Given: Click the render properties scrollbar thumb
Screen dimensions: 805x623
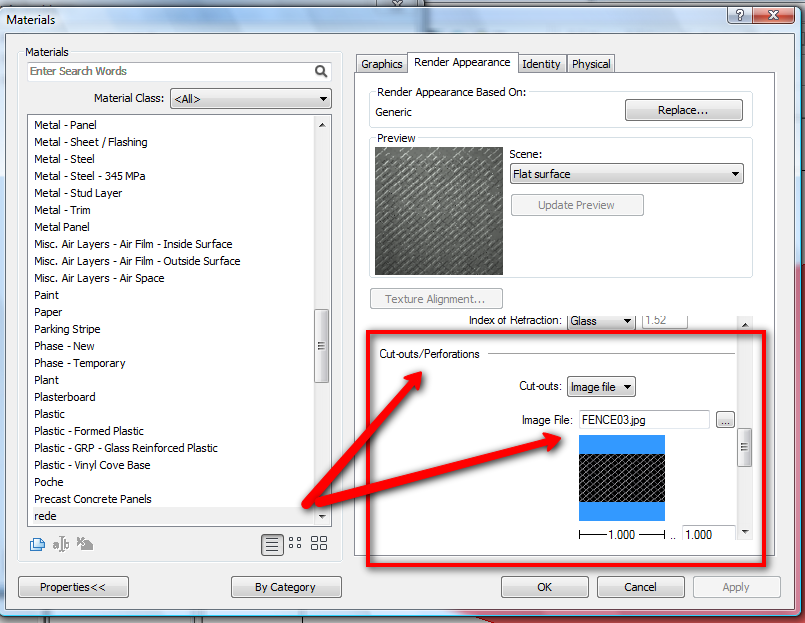Looking at the screenshot, I should (745, 447).
